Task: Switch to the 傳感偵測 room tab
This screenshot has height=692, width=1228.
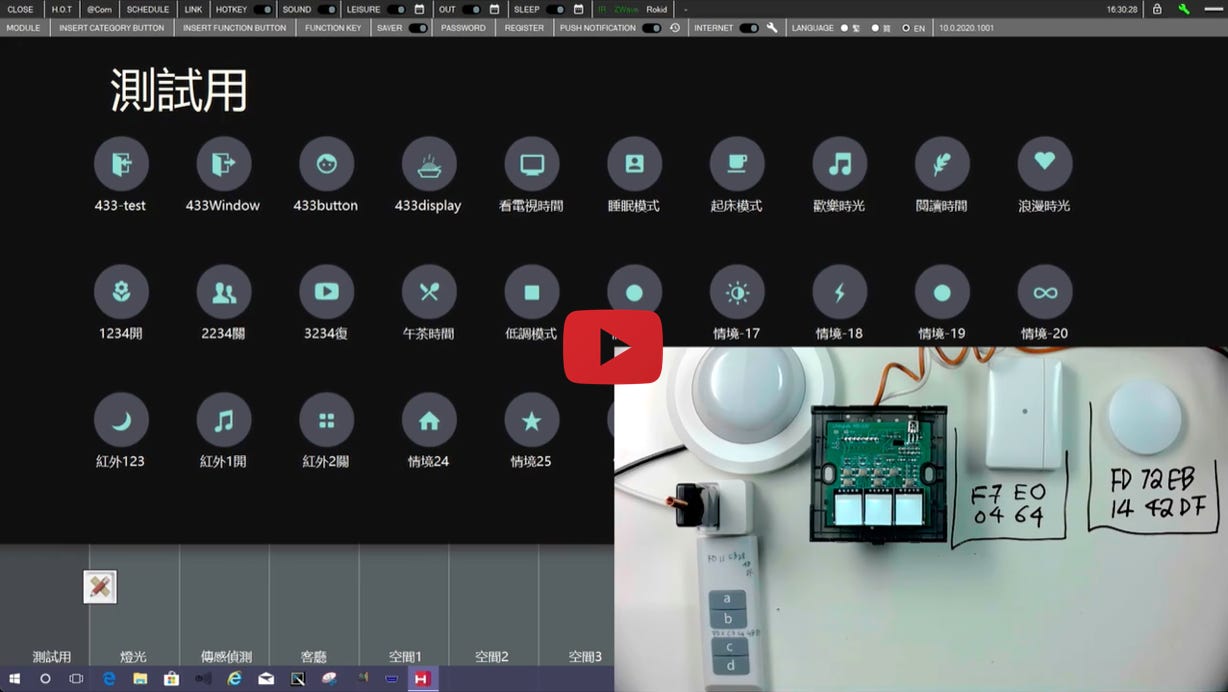Action: [225, 605]
